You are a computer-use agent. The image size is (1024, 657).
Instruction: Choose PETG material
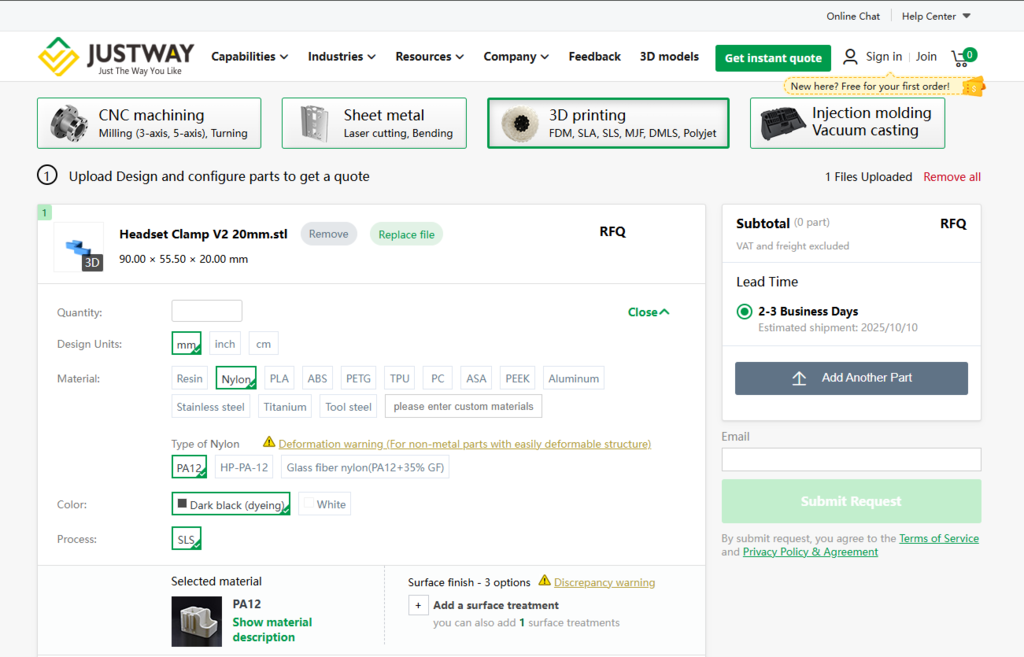point(358,378)
